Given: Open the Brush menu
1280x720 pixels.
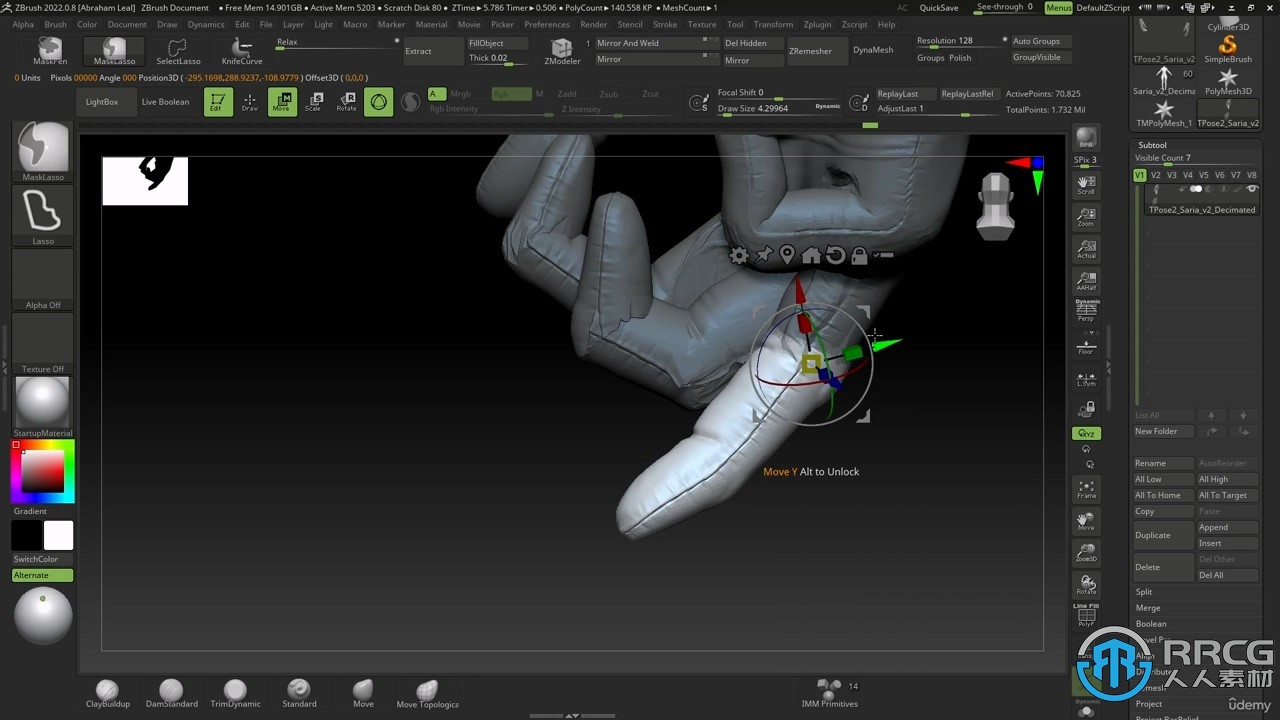Looking at the screenshot, I should point(55,24).
